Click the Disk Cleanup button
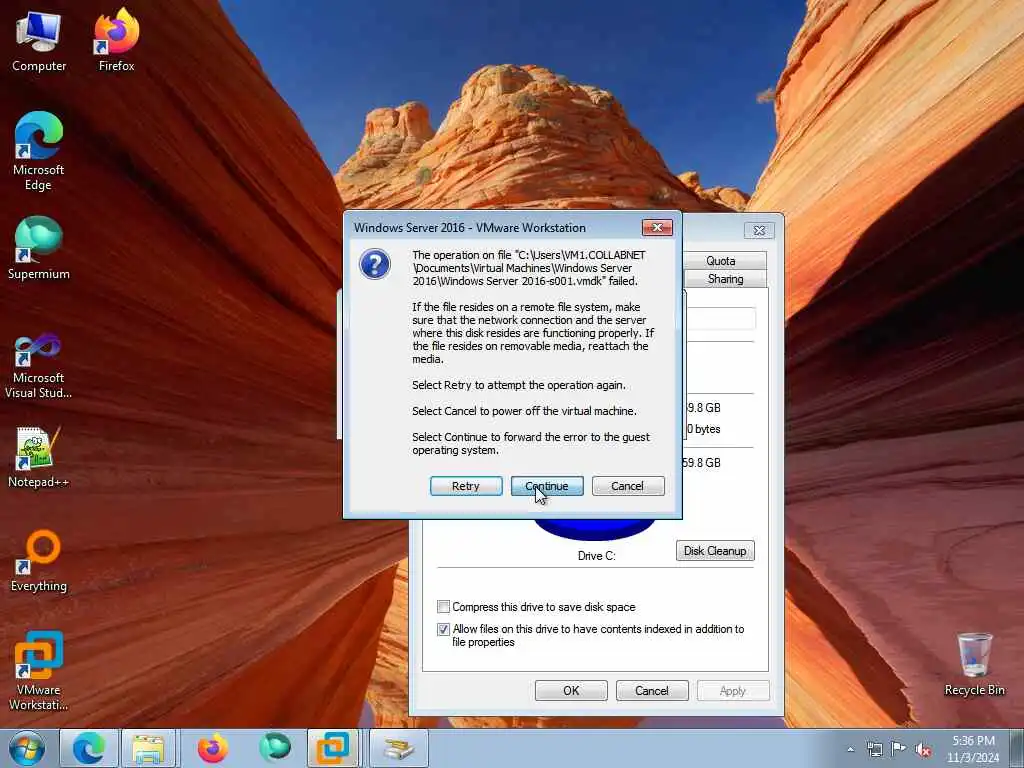Image resolution: width=1024 pixels, height=768 pixels. pos(715,551)
